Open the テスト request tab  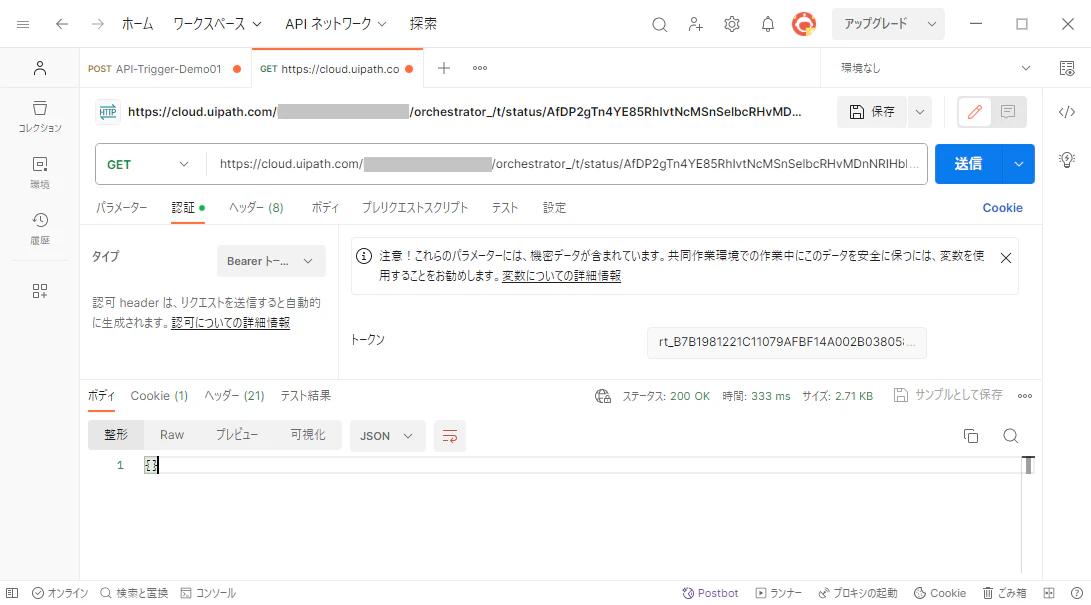[505, 208]
